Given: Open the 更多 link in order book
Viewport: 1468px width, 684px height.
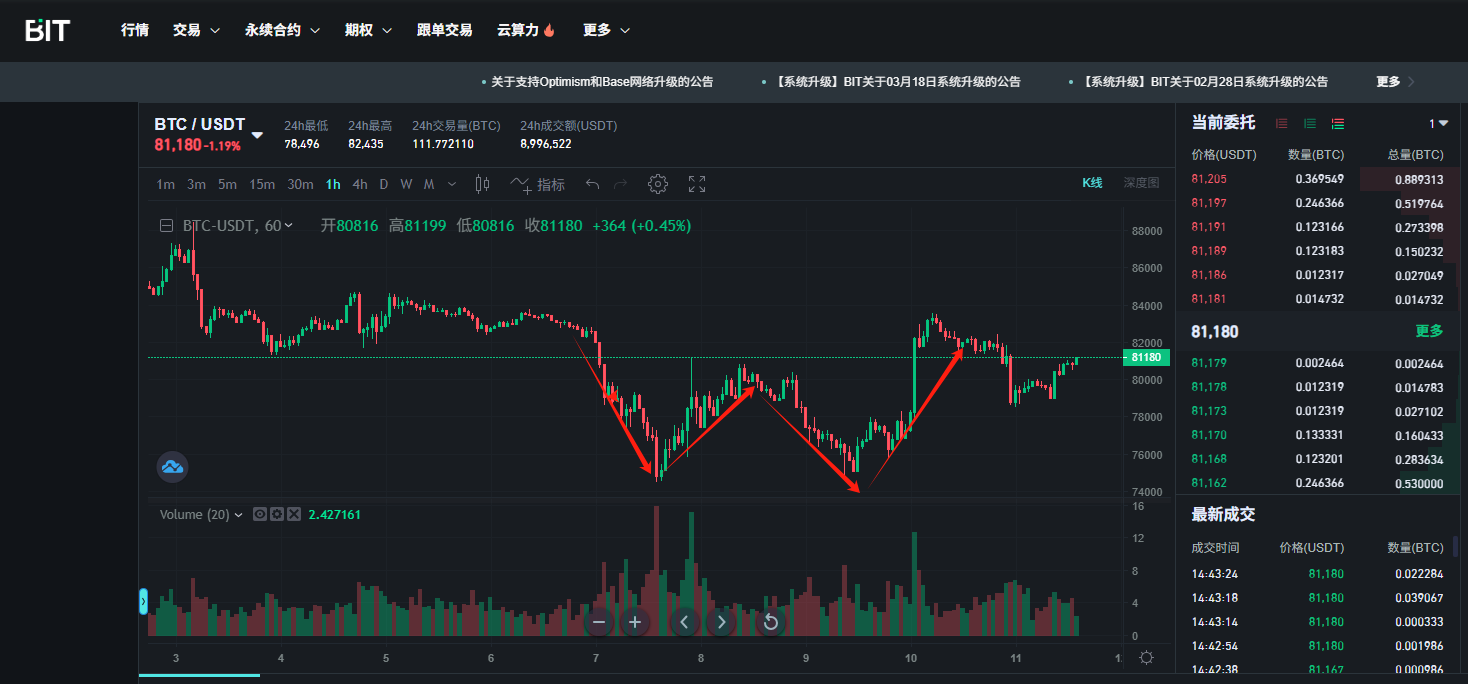Looking at the screenshot, I should tap(1429, 331).
